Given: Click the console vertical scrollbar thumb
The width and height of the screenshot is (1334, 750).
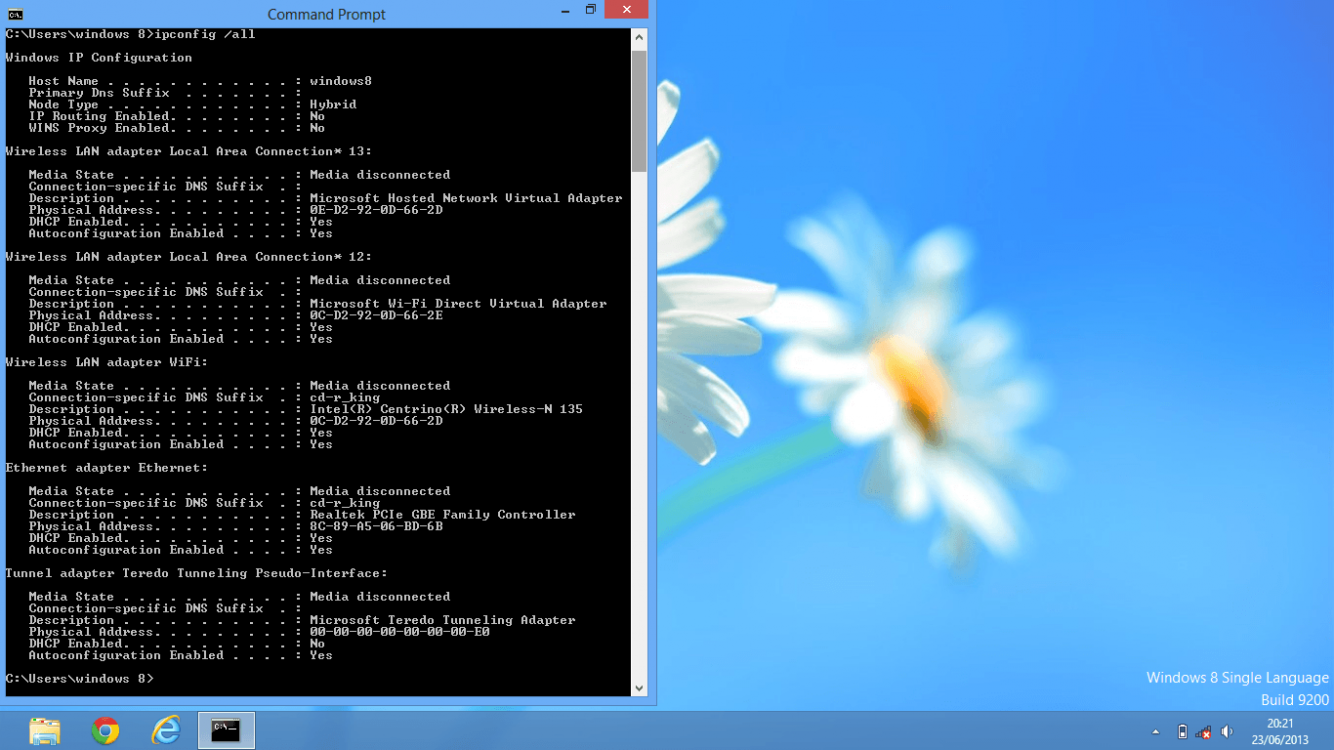Looking at the screenshot, I should pyautogui.click(x=639, y=110).
